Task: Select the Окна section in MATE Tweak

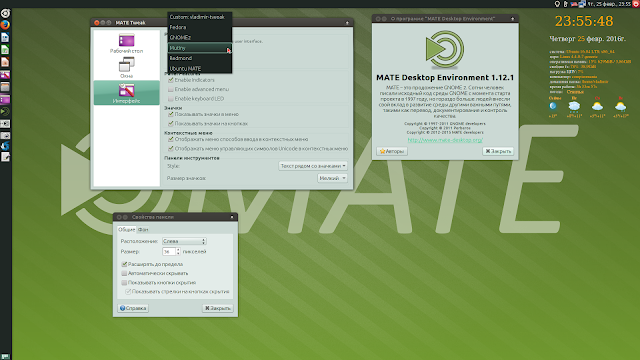Action: point(127,68)
